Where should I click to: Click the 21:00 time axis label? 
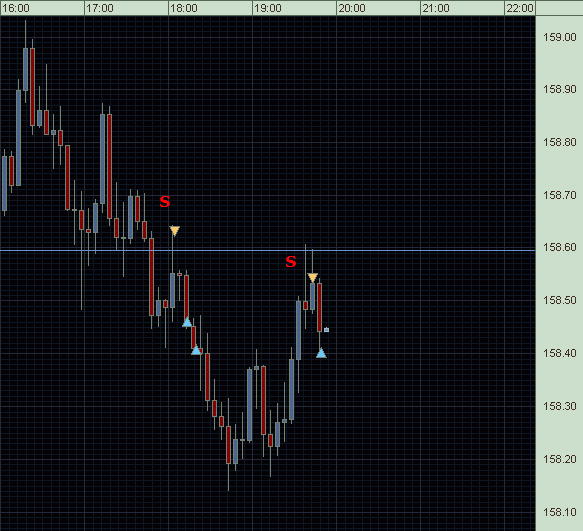(x=436, y=8)
